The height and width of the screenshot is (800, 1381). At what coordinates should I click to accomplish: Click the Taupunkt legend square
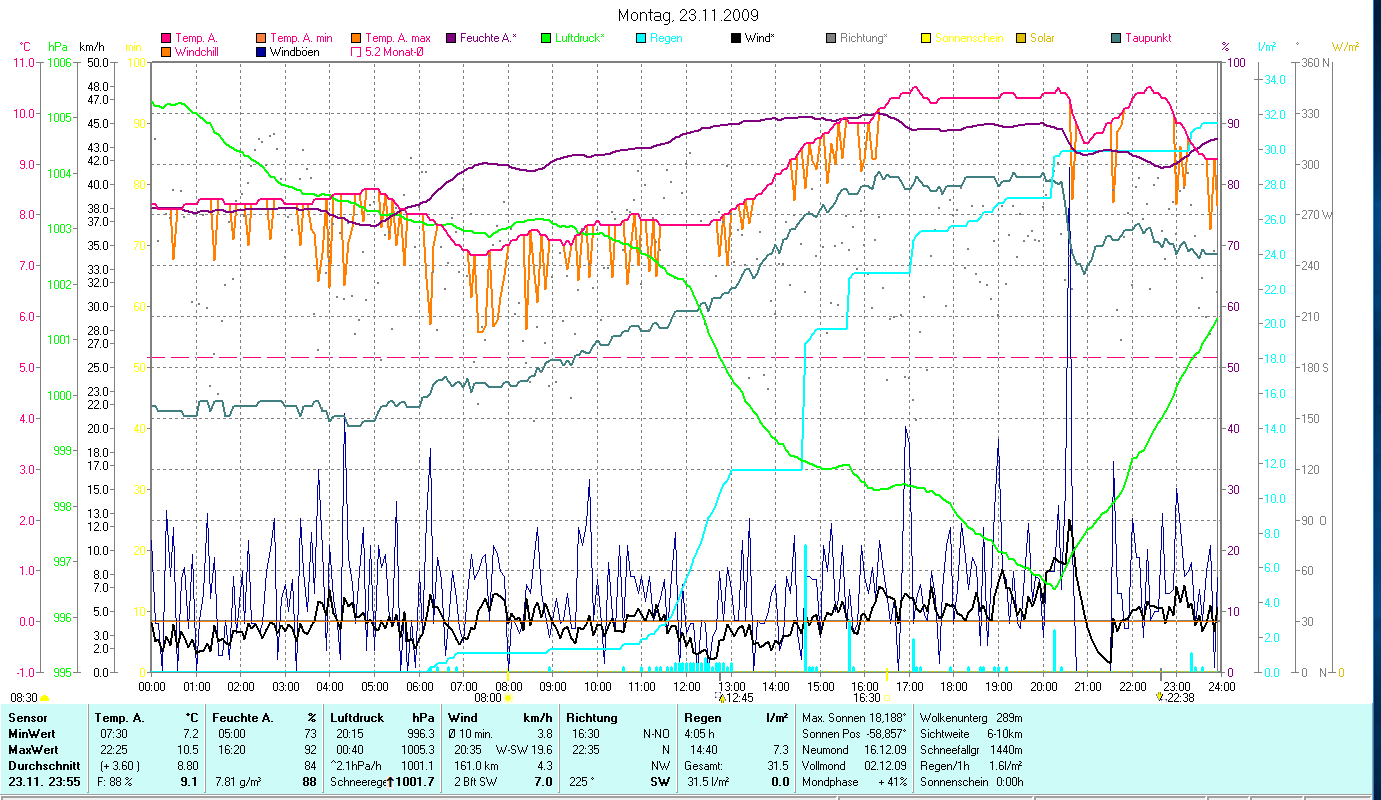click(x=1116, y=38)
